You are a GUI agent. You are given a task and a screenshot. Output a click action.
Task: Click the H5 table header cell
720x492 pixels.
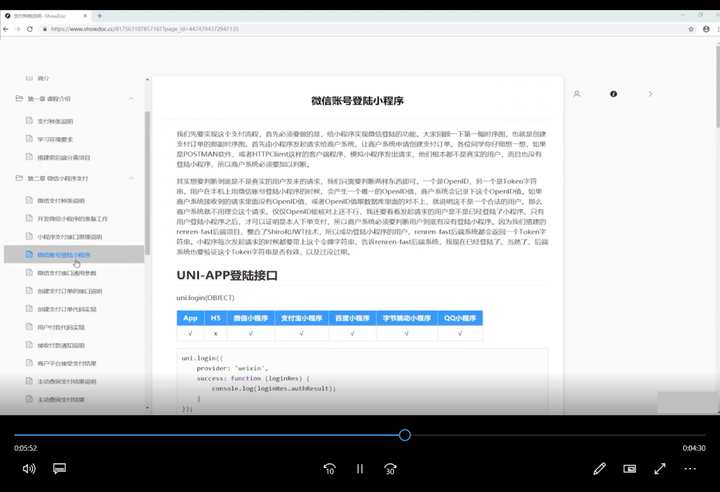click(215, 318)
